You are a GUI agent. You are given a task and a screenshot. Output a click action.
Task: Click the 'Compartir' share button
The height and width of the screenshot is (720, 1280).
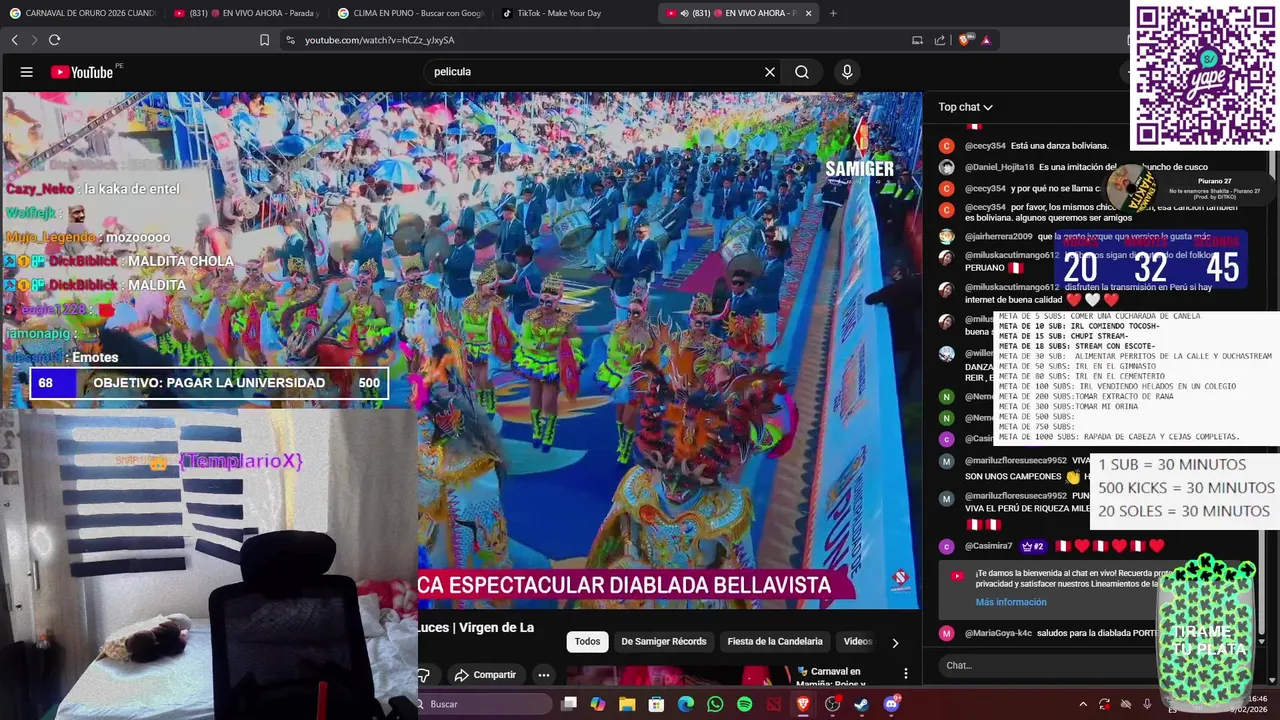coord(485,675)
